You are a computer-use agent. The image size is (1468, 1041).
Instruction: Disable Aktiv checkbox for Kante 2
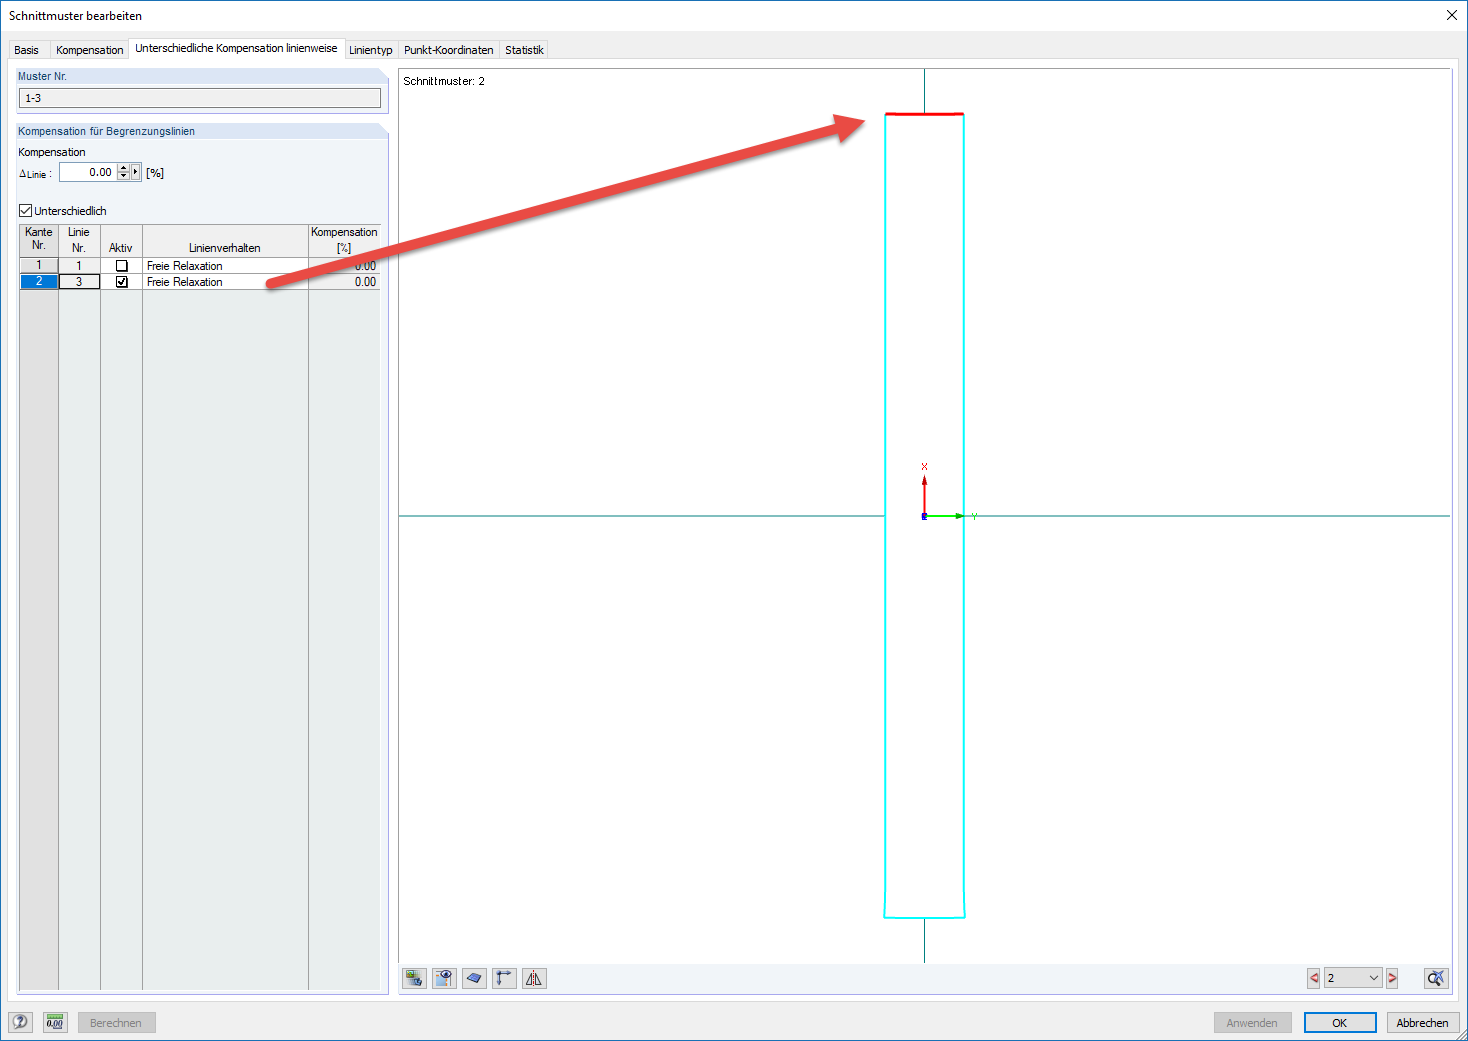click(122, 282)
